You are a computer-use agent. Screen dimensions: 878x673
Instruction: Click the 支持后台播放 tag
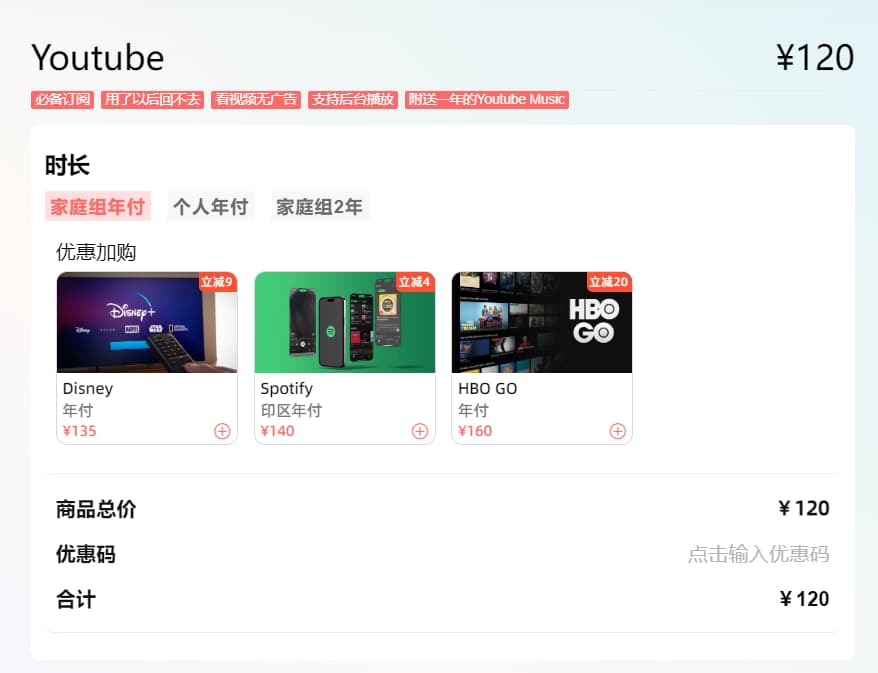click(353, 100)
